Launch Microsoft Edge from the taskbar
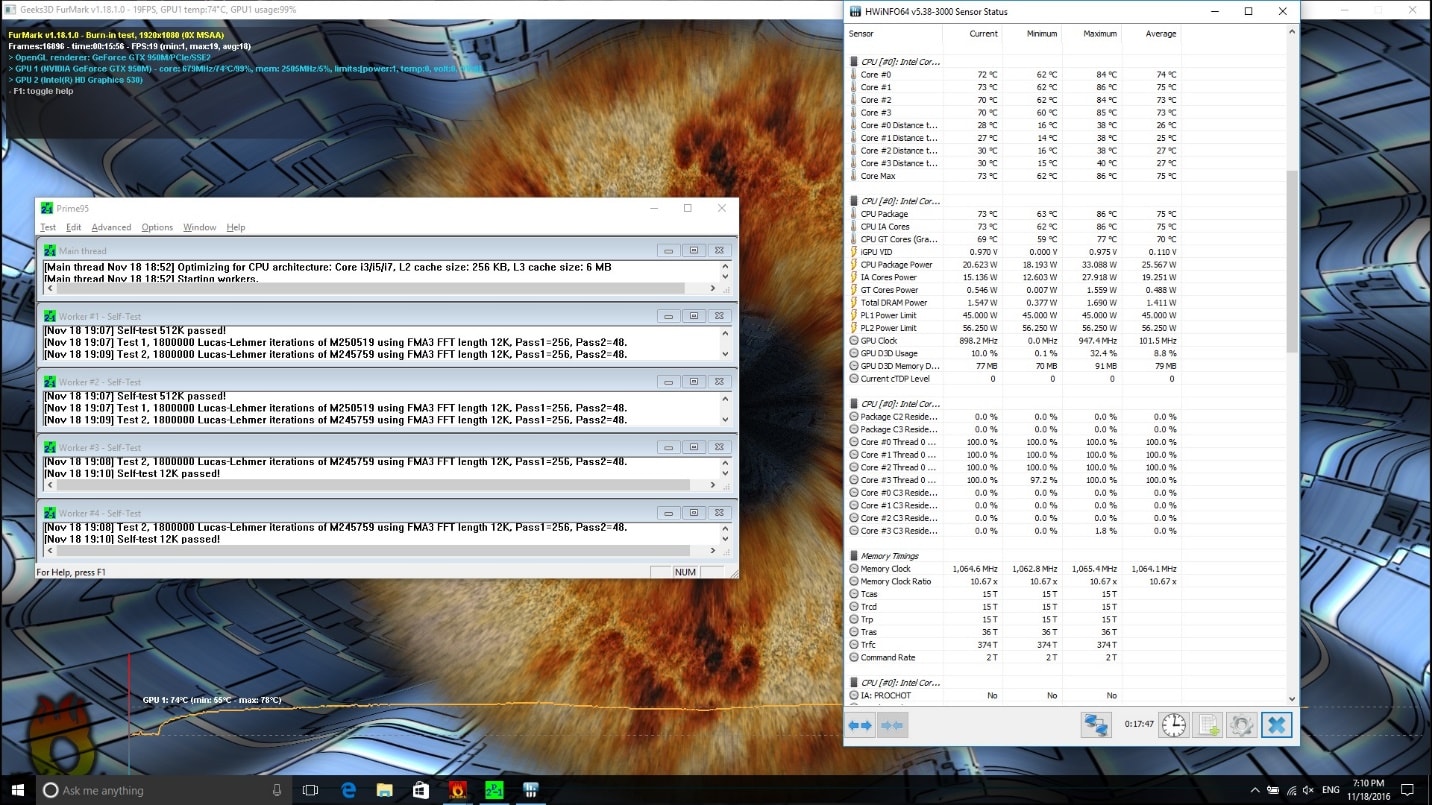Screen dimensions: 1432x805 349,790
